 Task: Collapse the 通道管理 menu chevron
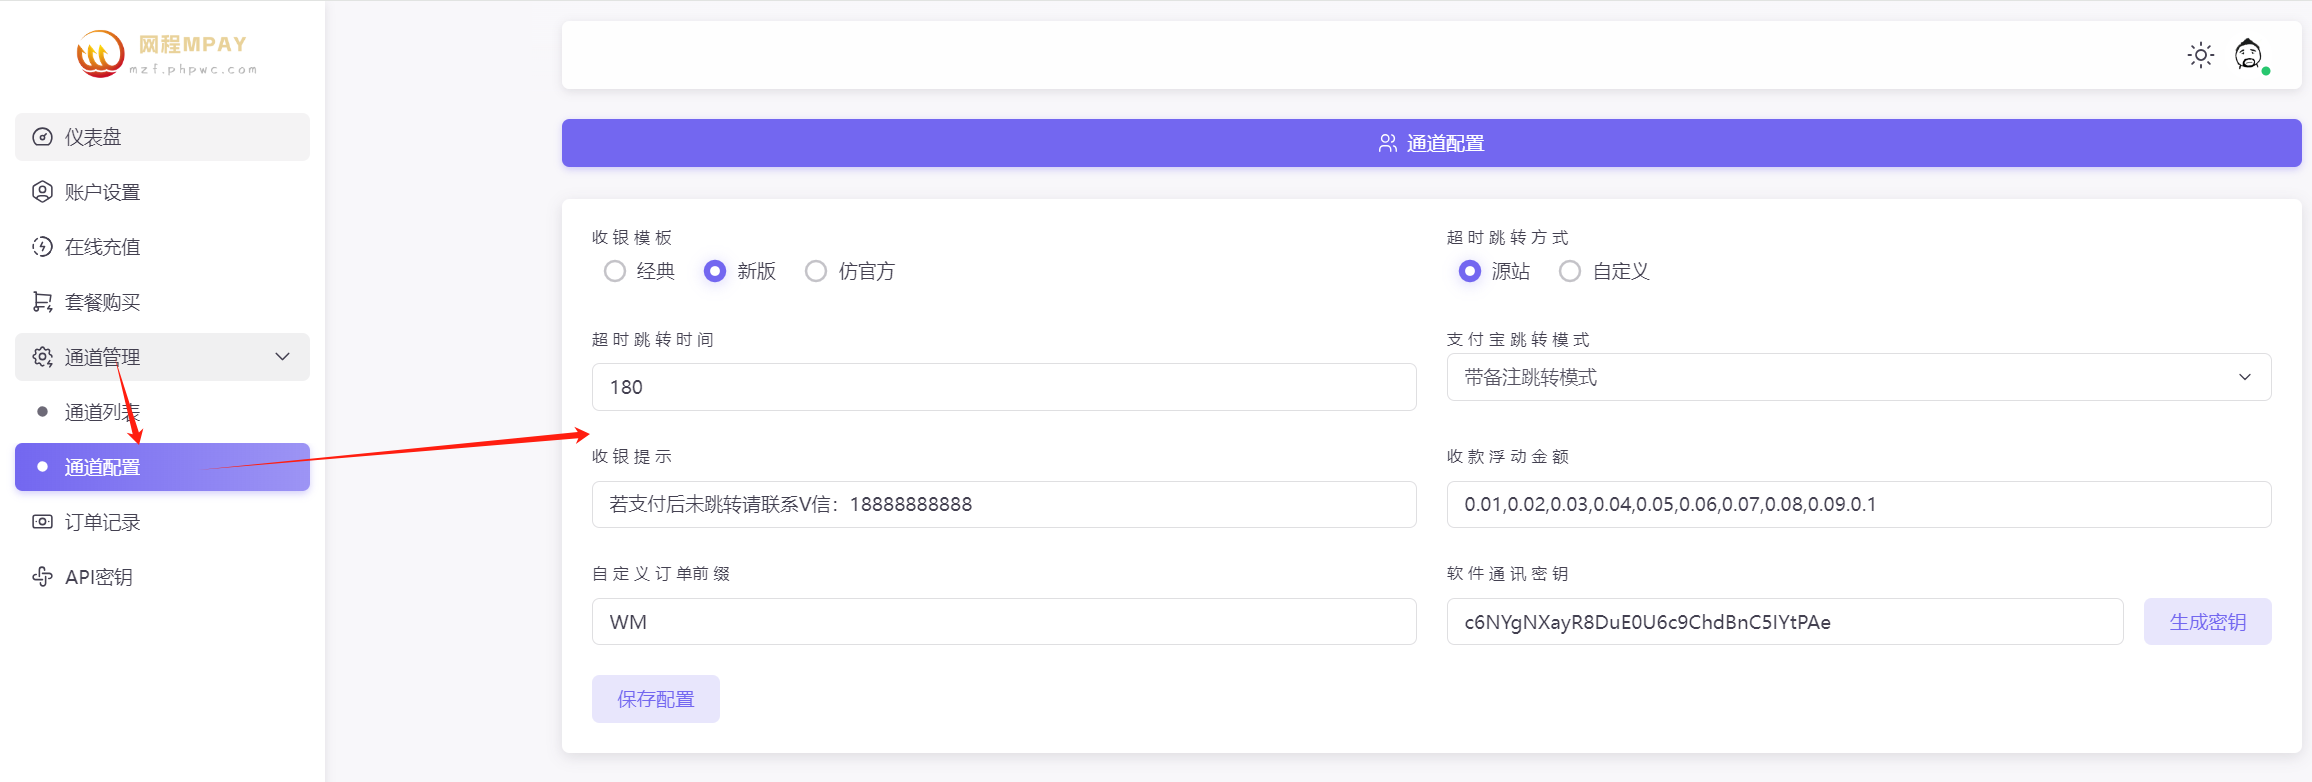283,357
